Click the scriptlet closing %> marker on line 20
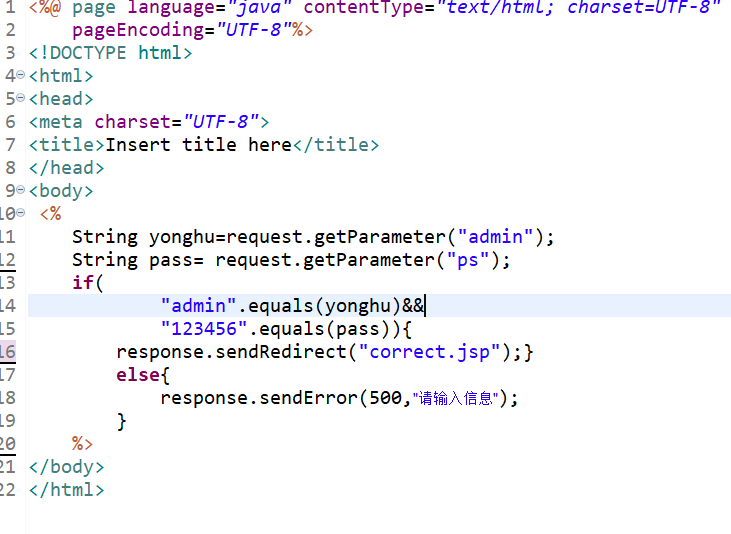The image size is (731, 534). pyautogui.click(x=83, y=444)
